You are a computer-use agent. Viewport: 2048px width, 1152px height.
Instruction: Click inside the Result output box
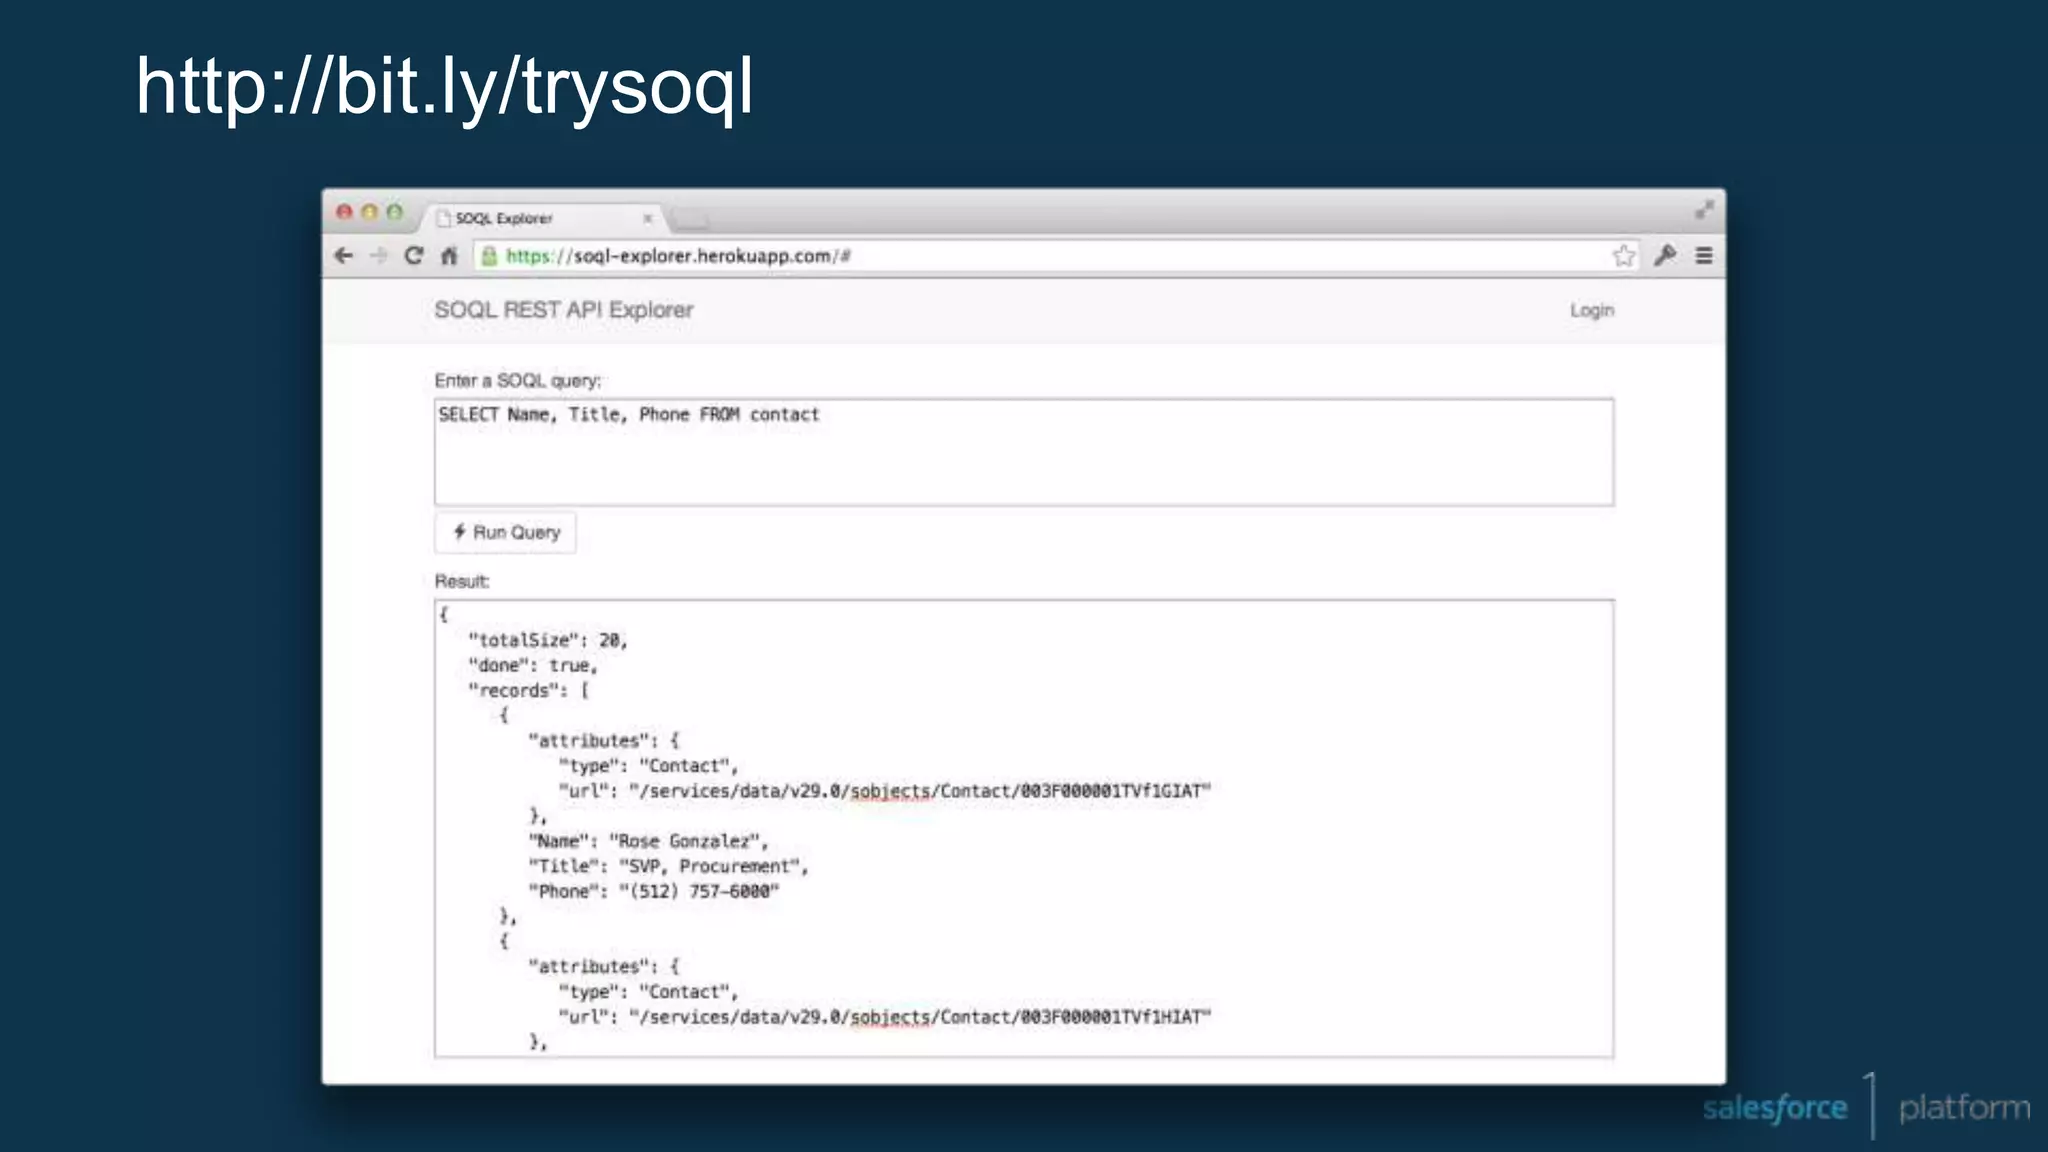pos(1023,830)
